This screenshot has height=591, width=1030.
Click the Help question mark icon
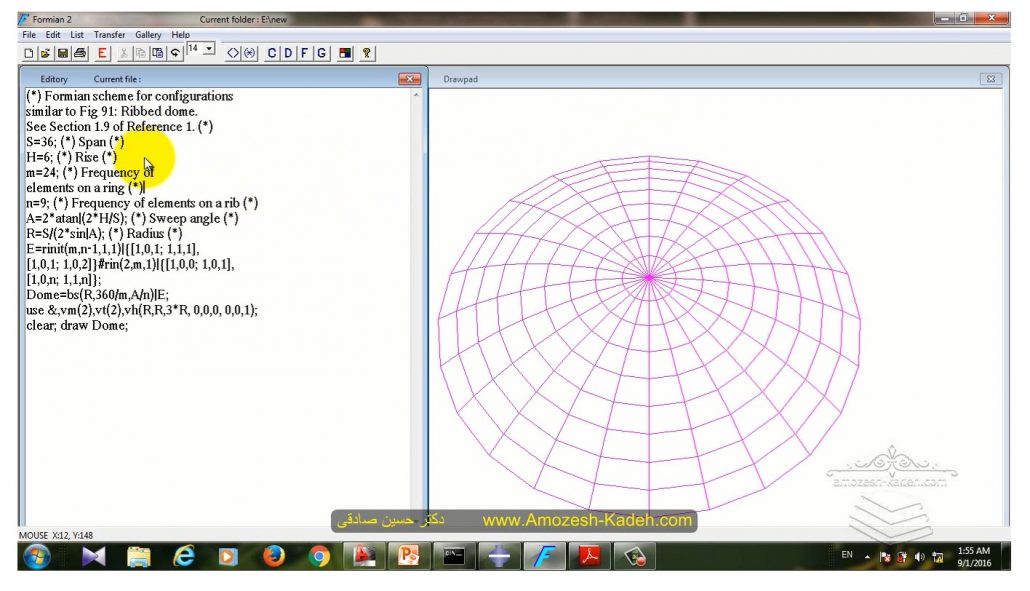point(367,53)
